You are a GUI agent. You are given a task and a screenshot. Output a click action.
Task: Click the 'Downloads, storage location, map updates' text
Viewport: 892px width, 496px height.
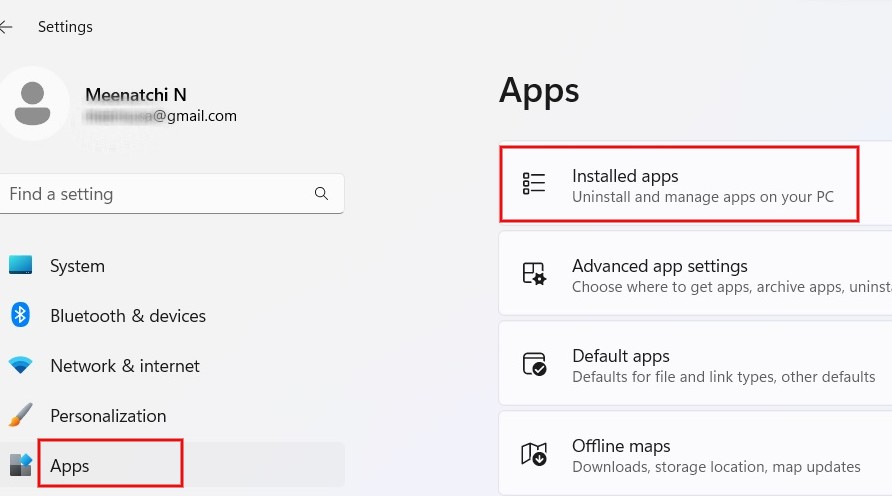716,466
